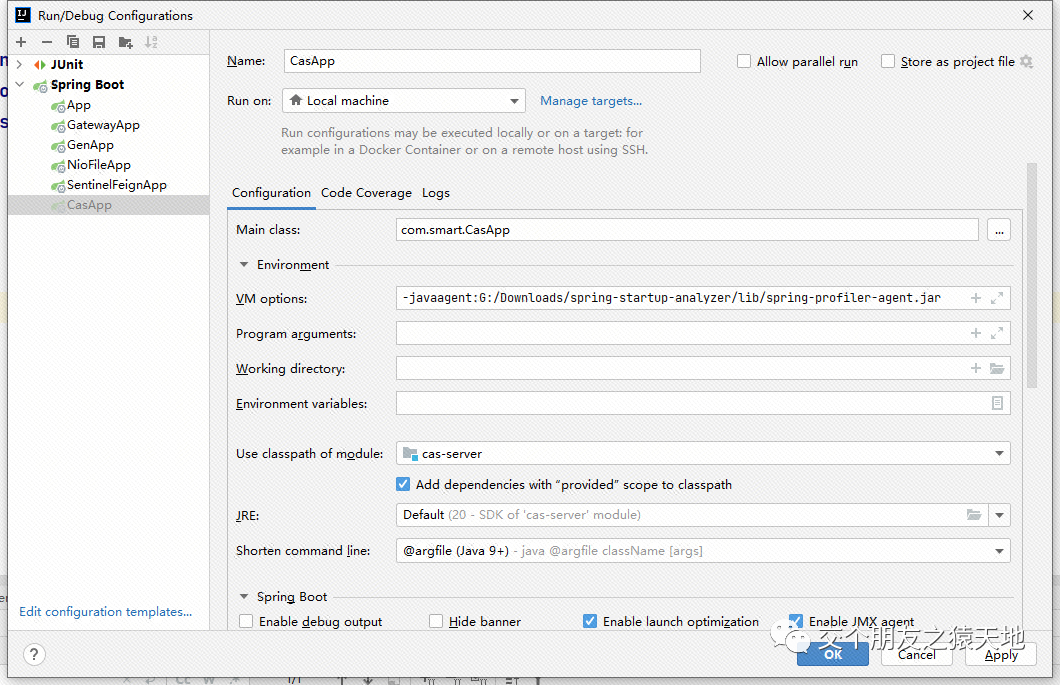Browse for the working directory folder
Screen dimensions: 1060x685
tap(996, 368)
